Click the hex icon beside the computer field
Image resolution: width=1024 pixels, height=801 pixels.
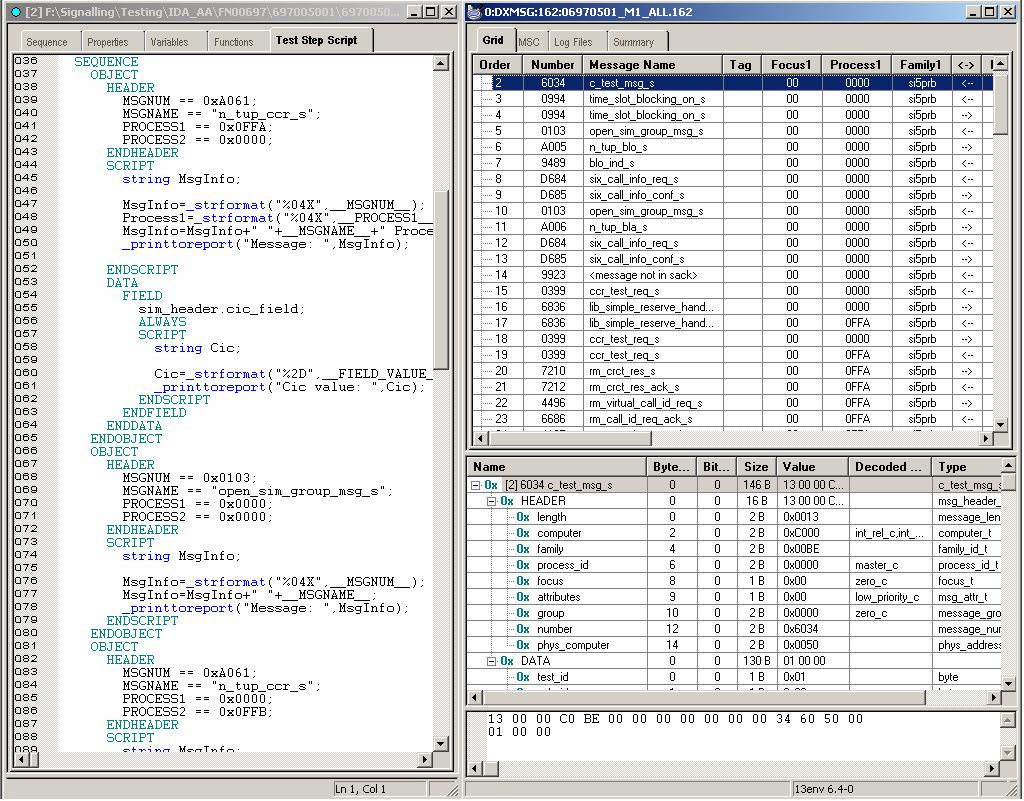click(522, 533)
